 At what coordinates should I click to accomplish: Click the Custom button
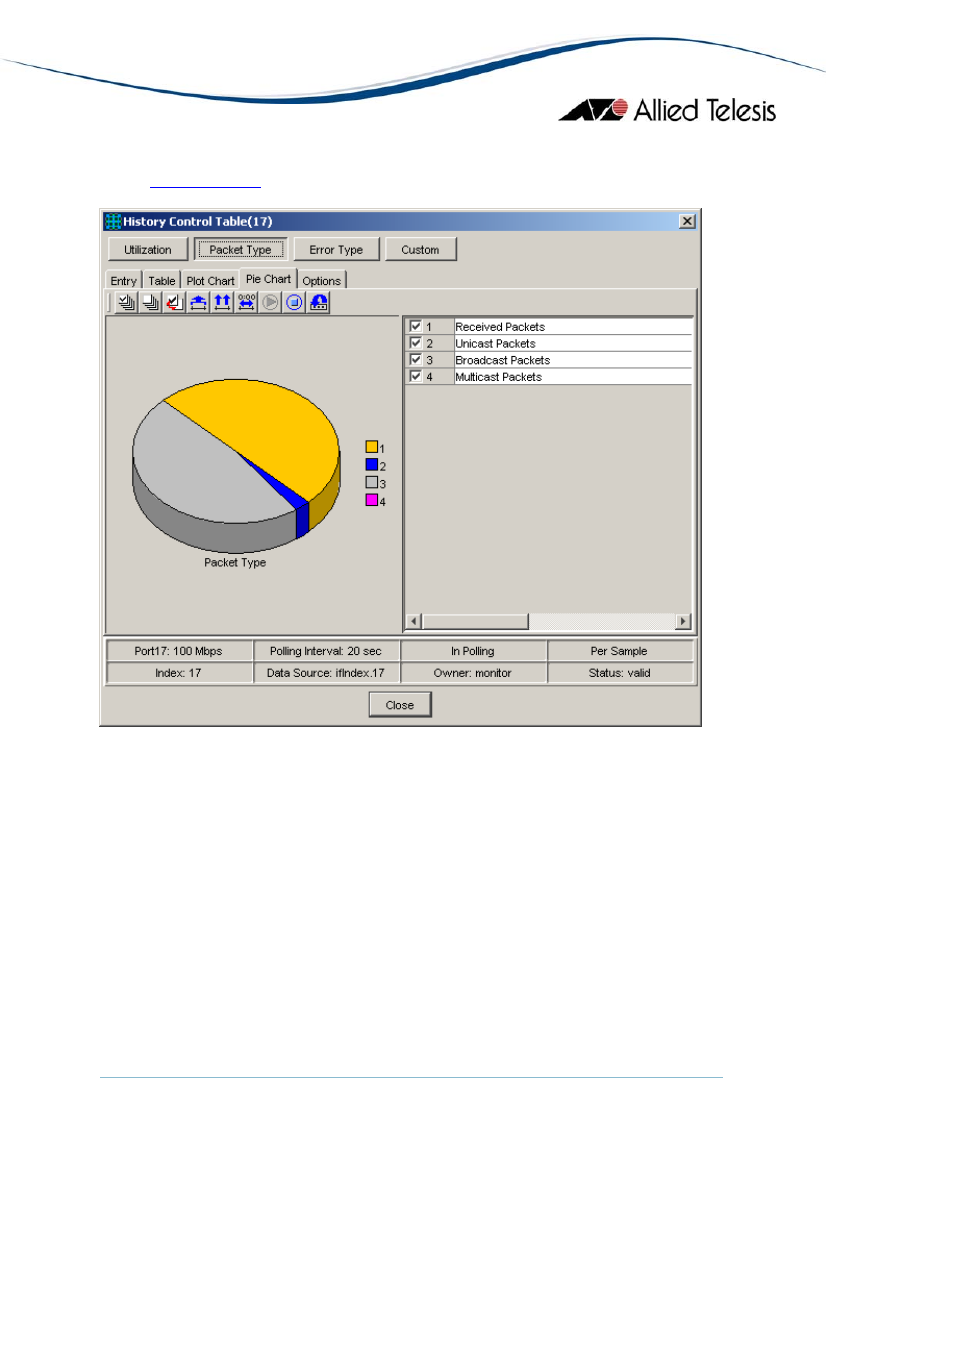click(420, 250)
